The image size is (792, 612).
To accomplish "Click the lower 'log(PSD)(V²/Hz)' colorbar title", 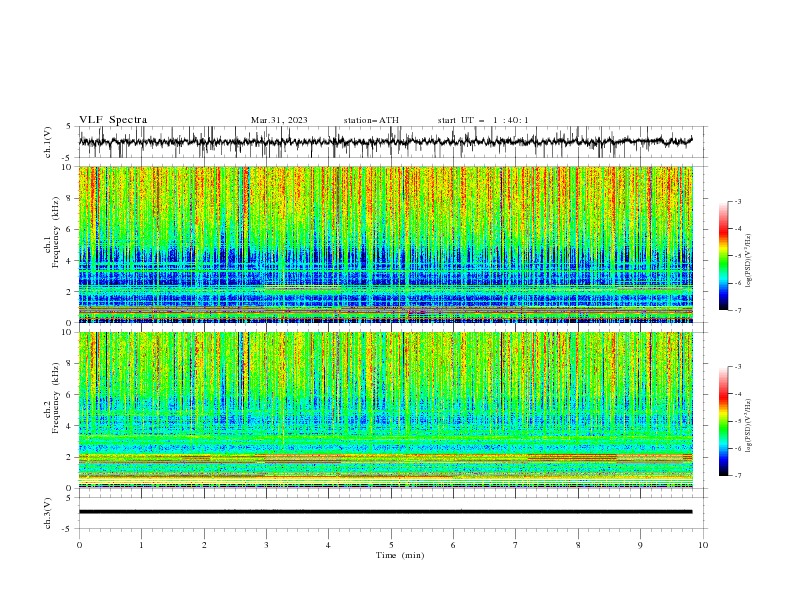I will [x=749, y=426].
